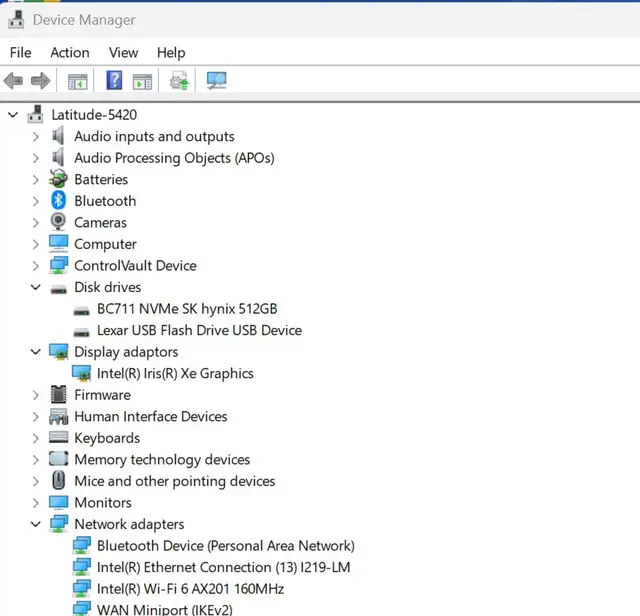Select Intel(R) Iris(R) Xe Graphics adapter
Image resolution: width=640 pixels, height=616 pixels.
[x=175, y=374]
